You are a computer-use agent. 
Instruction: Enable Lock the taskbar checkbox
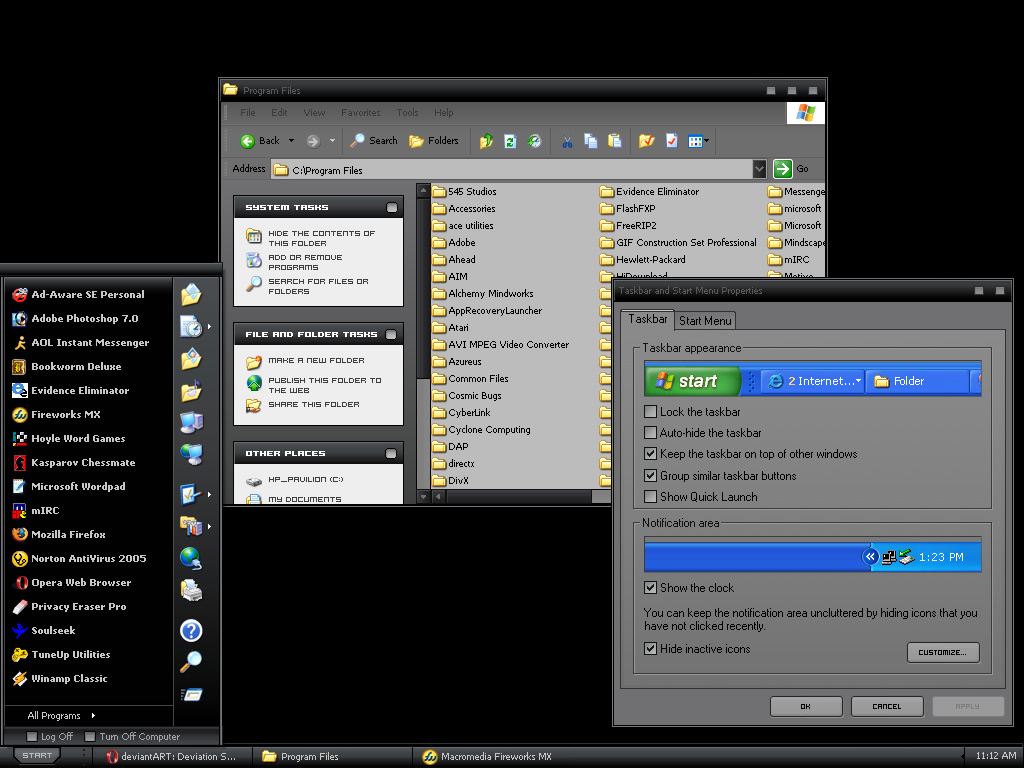click(651, 412)
